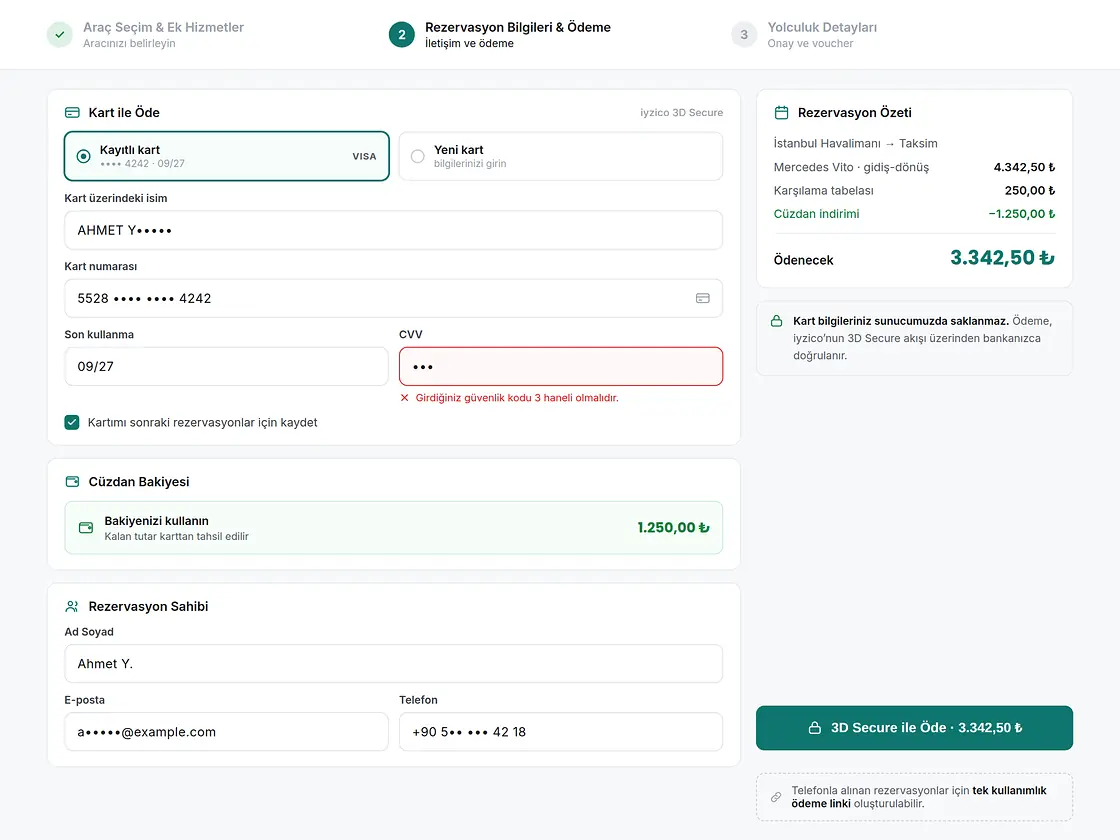Click the step 3 circle indicator
1120x840 pixels.
tap(744, 34)
